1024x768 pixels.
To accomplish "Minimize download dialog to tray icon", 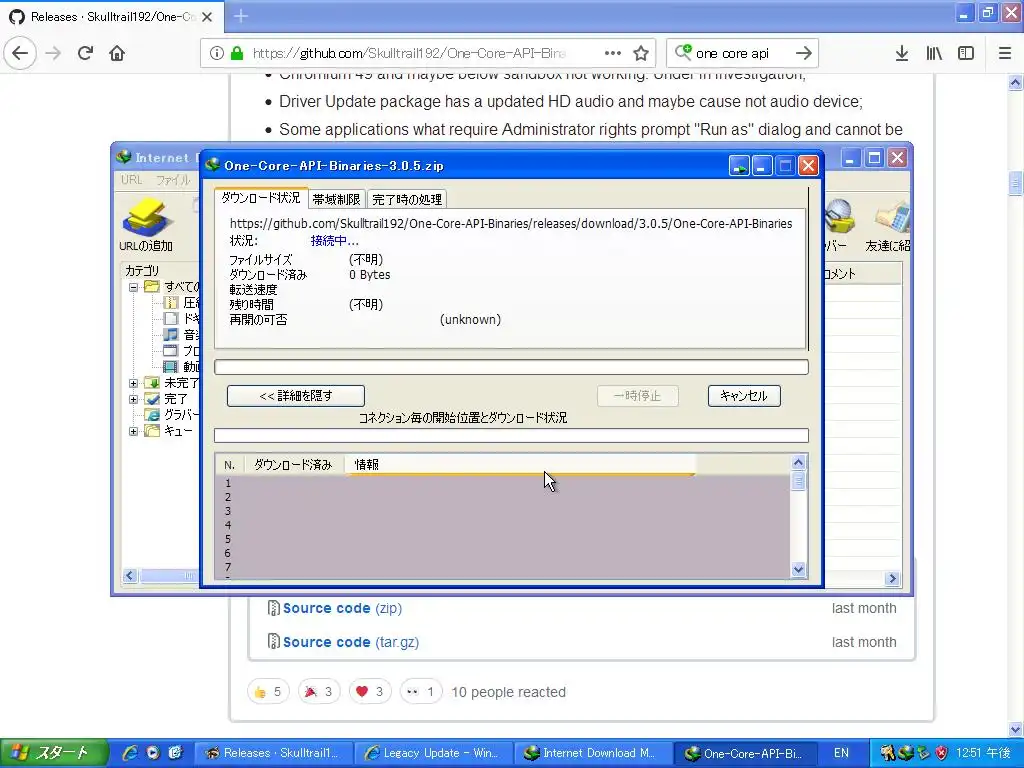I will (x=739, y=166).
